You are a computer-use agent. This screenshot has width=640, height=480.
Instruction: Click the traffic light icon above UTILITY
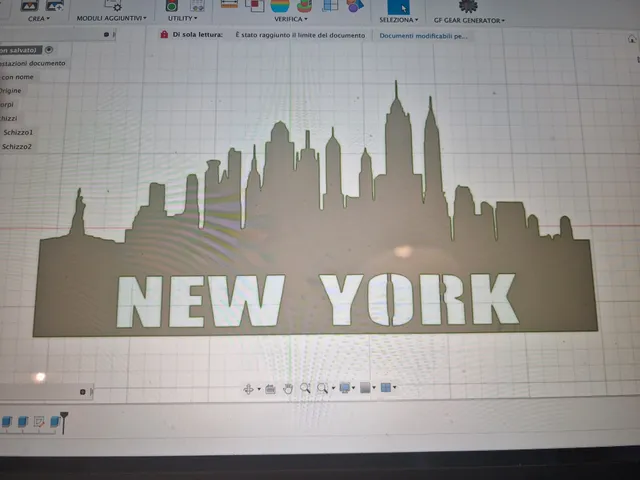171,5
